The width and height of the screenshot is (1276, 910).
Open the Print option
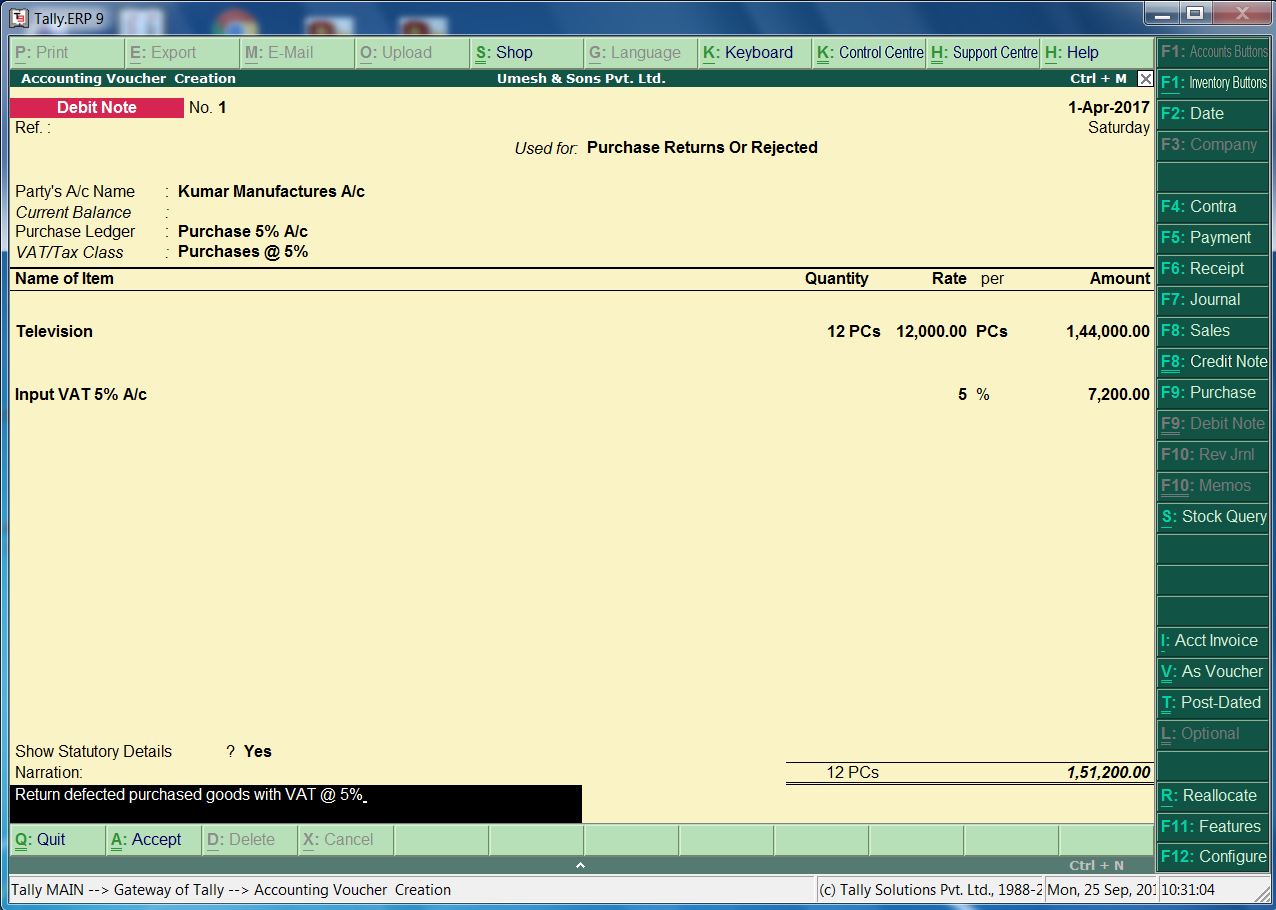pyautogui.click(x=67, y=53)
